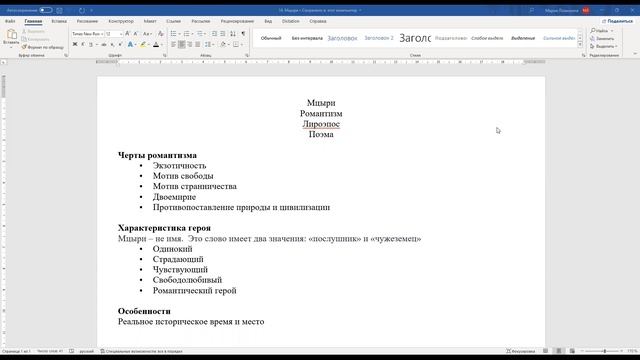Image resolution: width=640 pixels, height=360 pixels.
Task: Apply the Заголовок 2 style
Action: coord(379,38)
